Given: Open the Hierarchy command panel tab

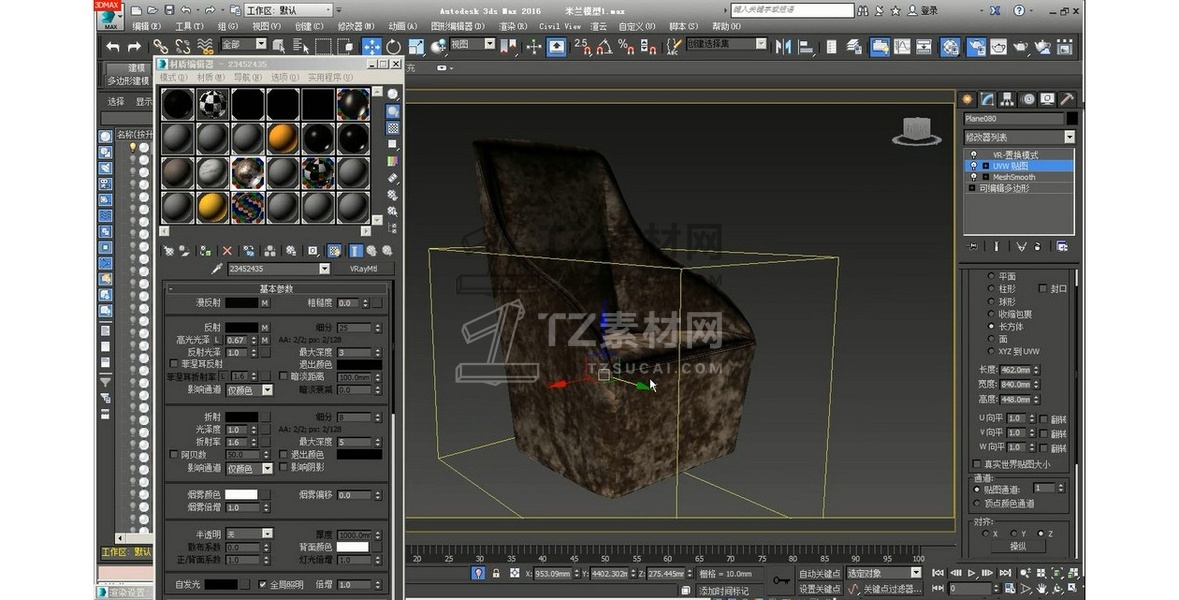Looking at the screenshot, I should [1008, 99].
